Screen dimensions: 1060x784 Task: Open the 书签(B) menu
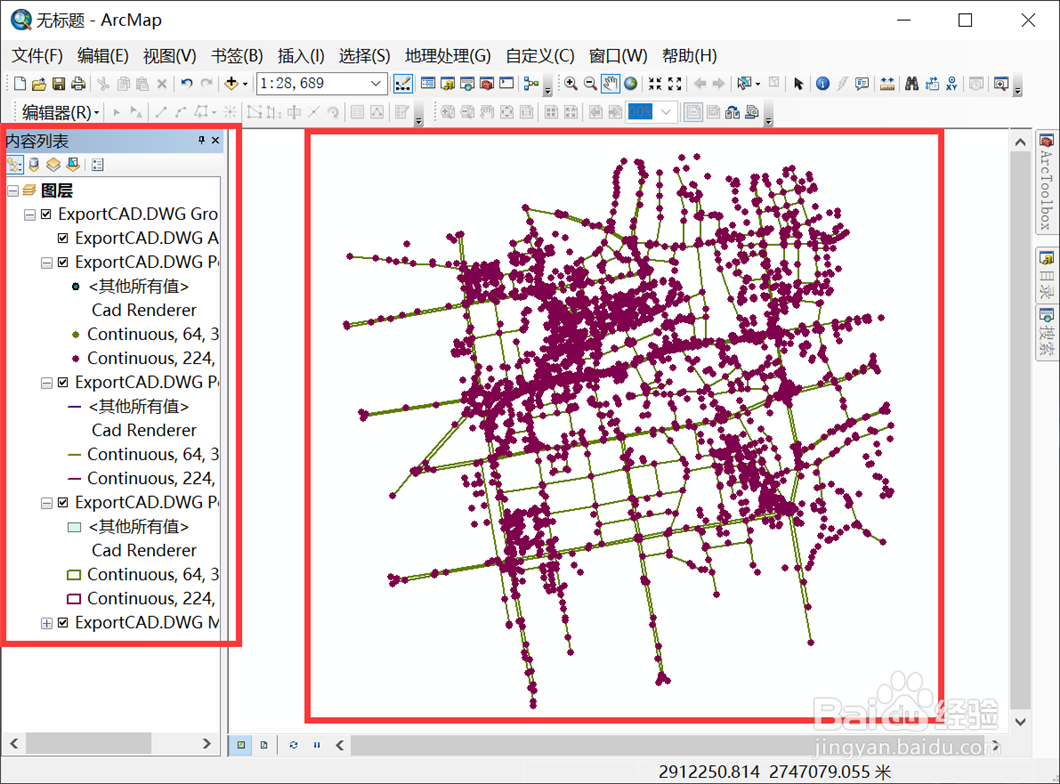[x=237, y=56]
